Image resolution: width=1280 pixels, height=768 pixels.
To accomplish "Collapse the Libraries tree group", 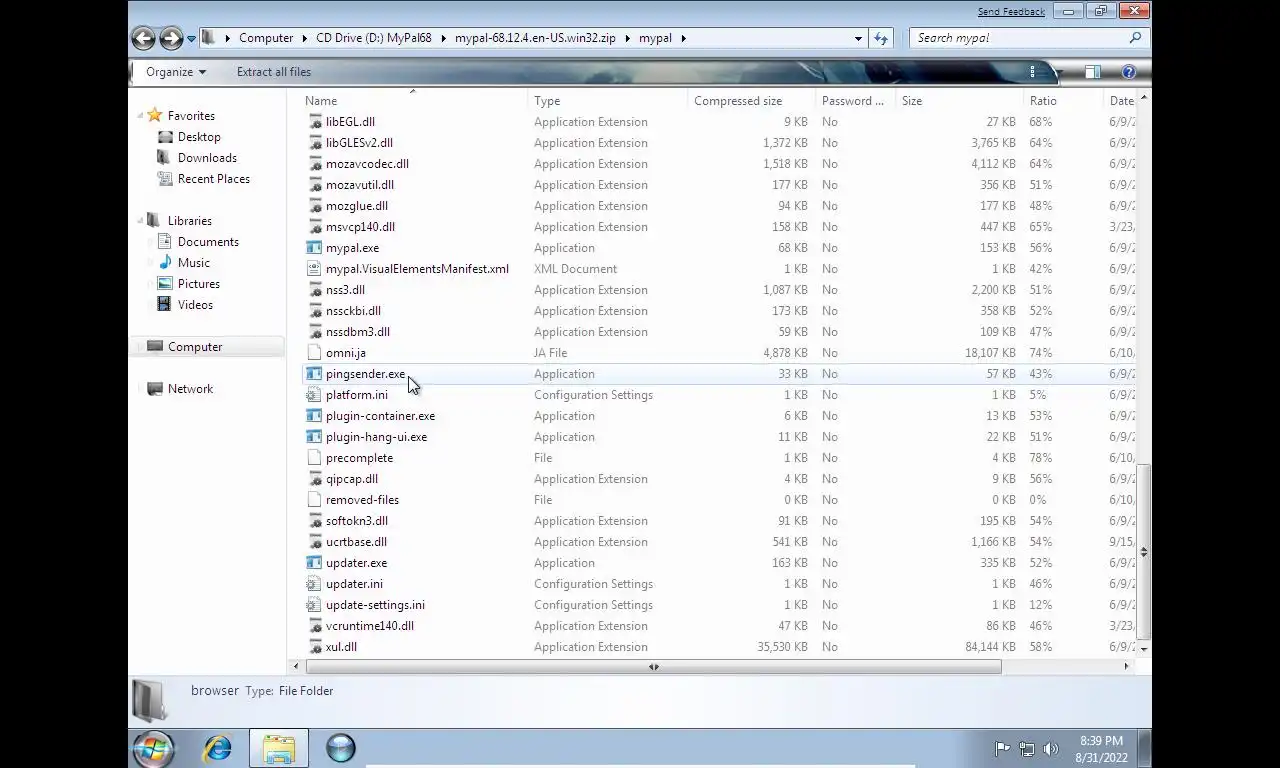I will pyautogui.click(x=140, y=220).
